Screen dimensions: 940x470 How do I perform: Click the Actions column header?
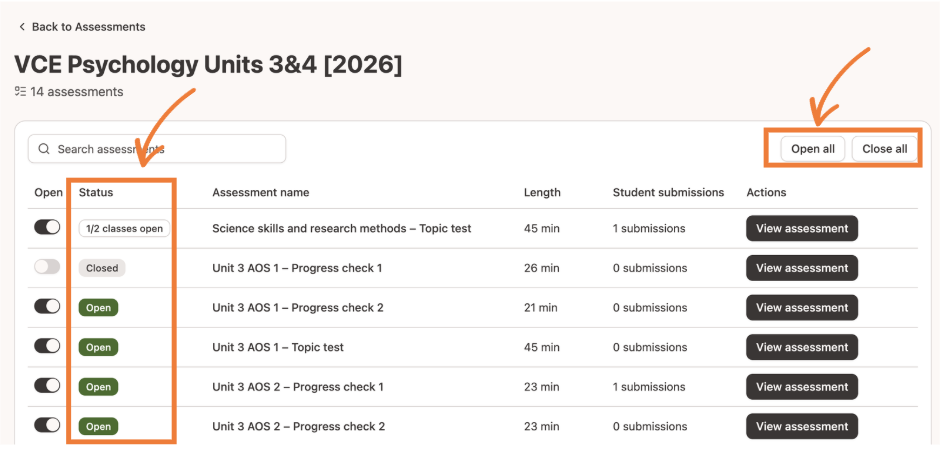click(766, 192)
